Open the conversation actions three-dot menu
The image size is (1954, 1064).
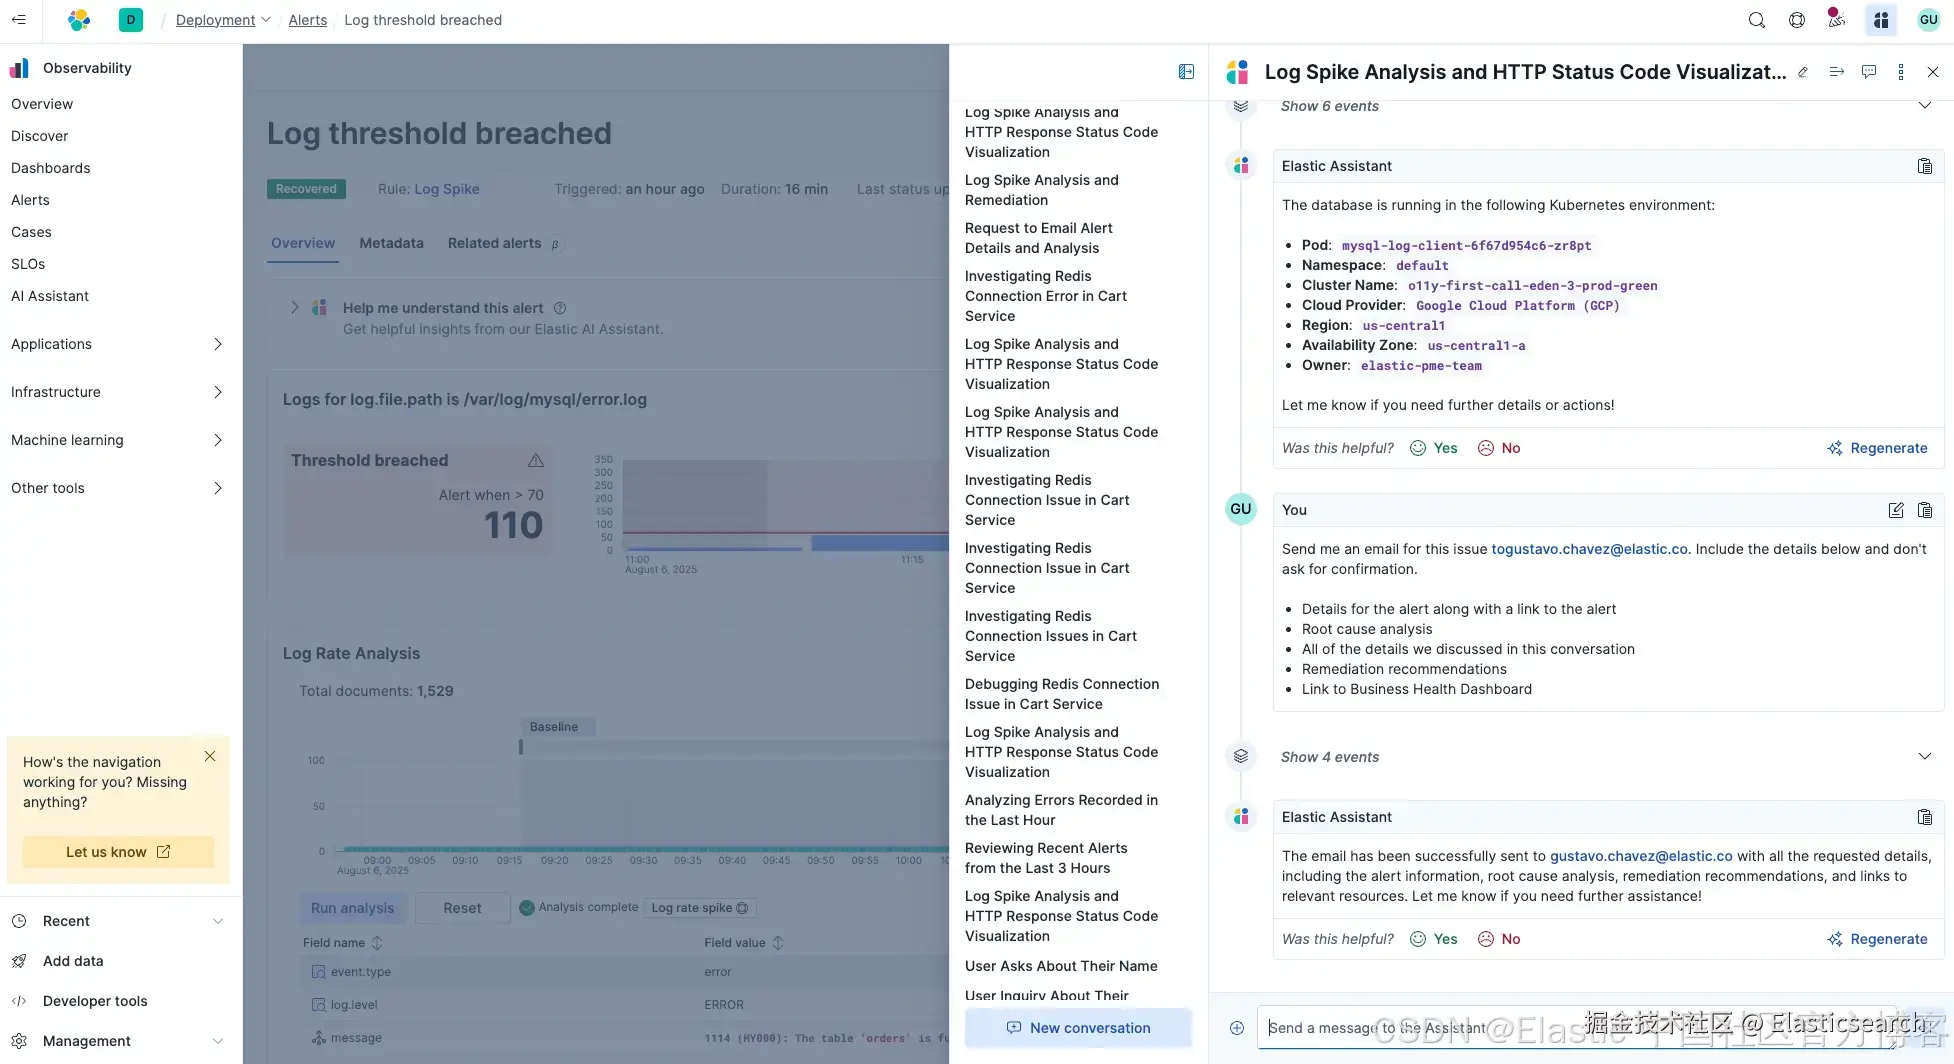(1900, 72)
